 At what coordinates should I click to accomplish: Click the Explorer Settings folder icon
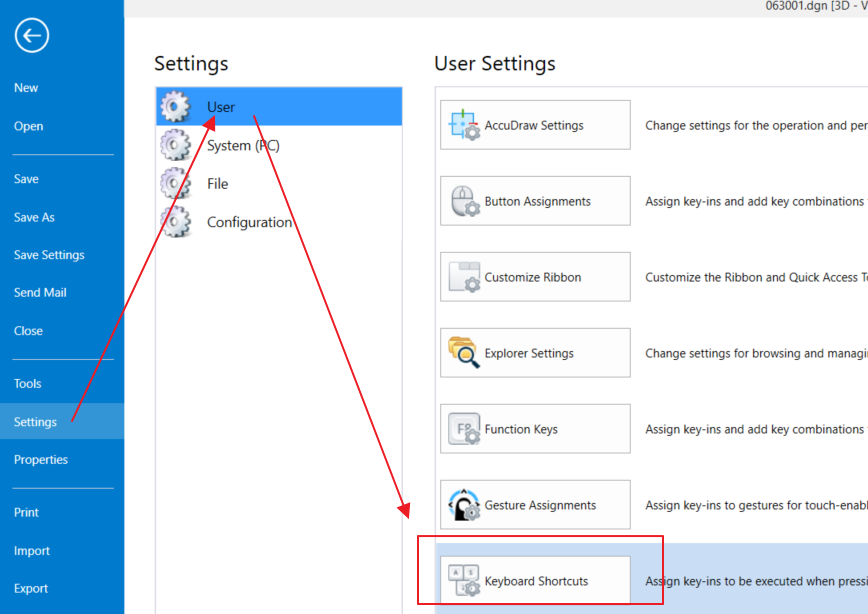click(464, 353)
